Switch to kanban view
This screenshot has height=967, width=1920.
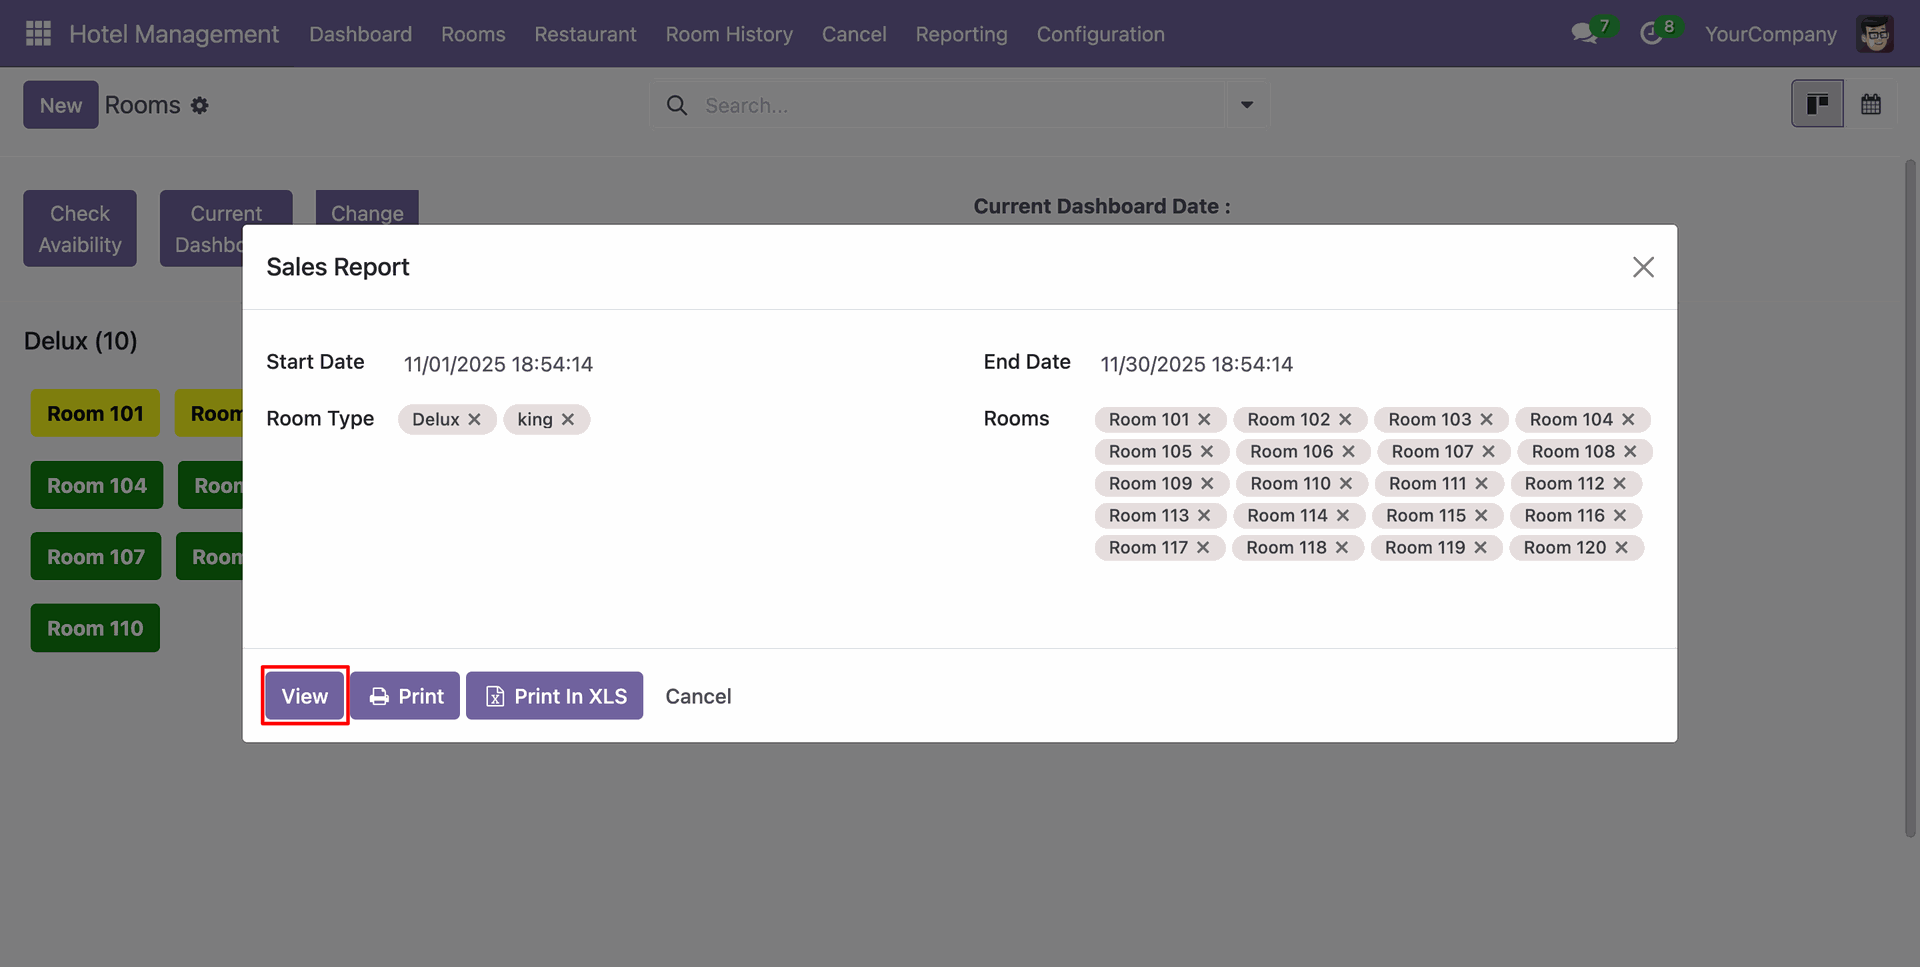coord(1817,105)
